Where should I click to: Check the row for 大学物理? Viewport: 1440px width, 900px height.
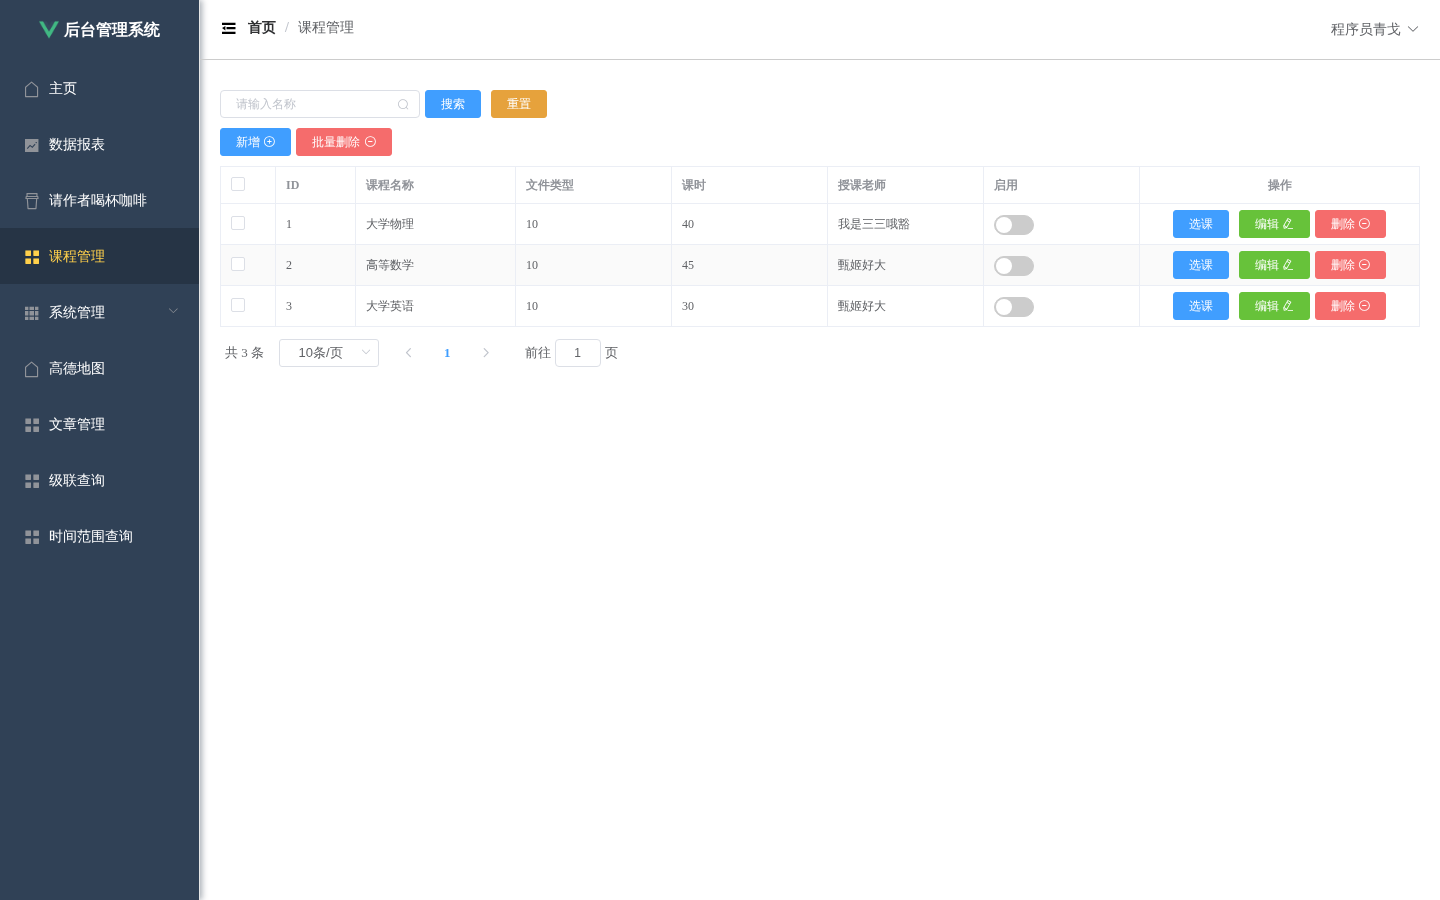tap(238, 223)
